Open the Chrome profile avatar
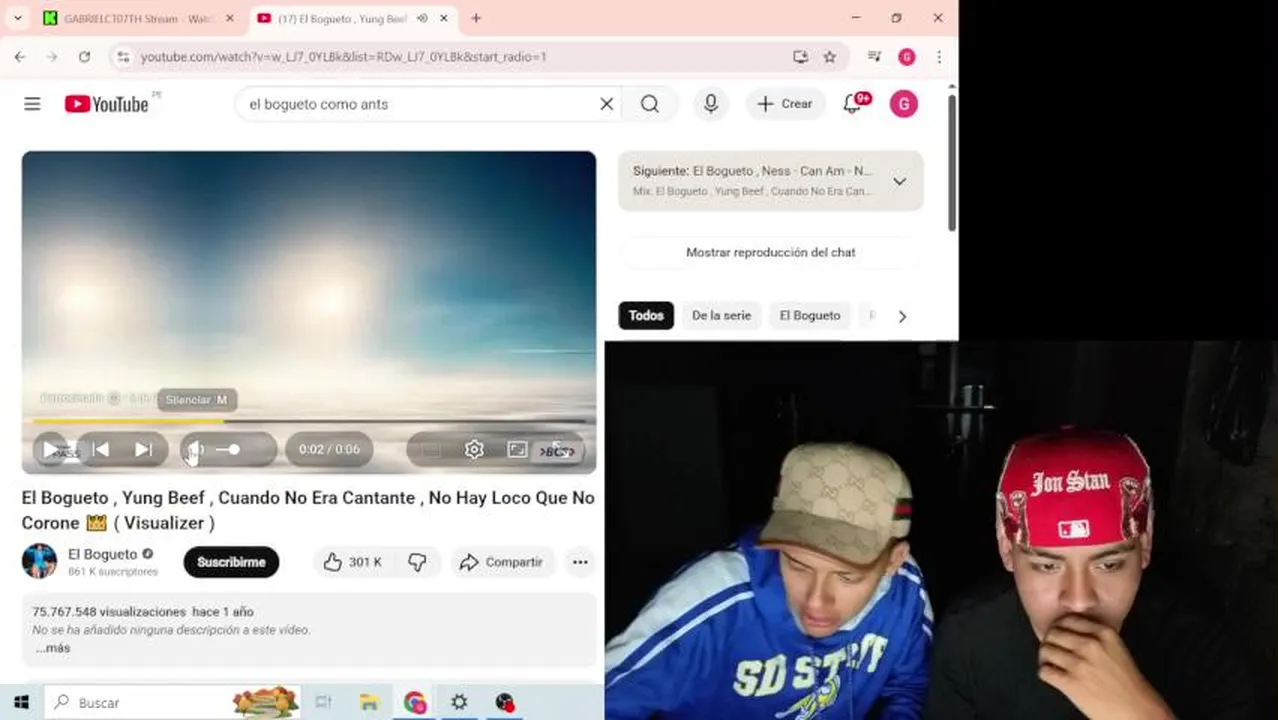 (x=907, y=57)
